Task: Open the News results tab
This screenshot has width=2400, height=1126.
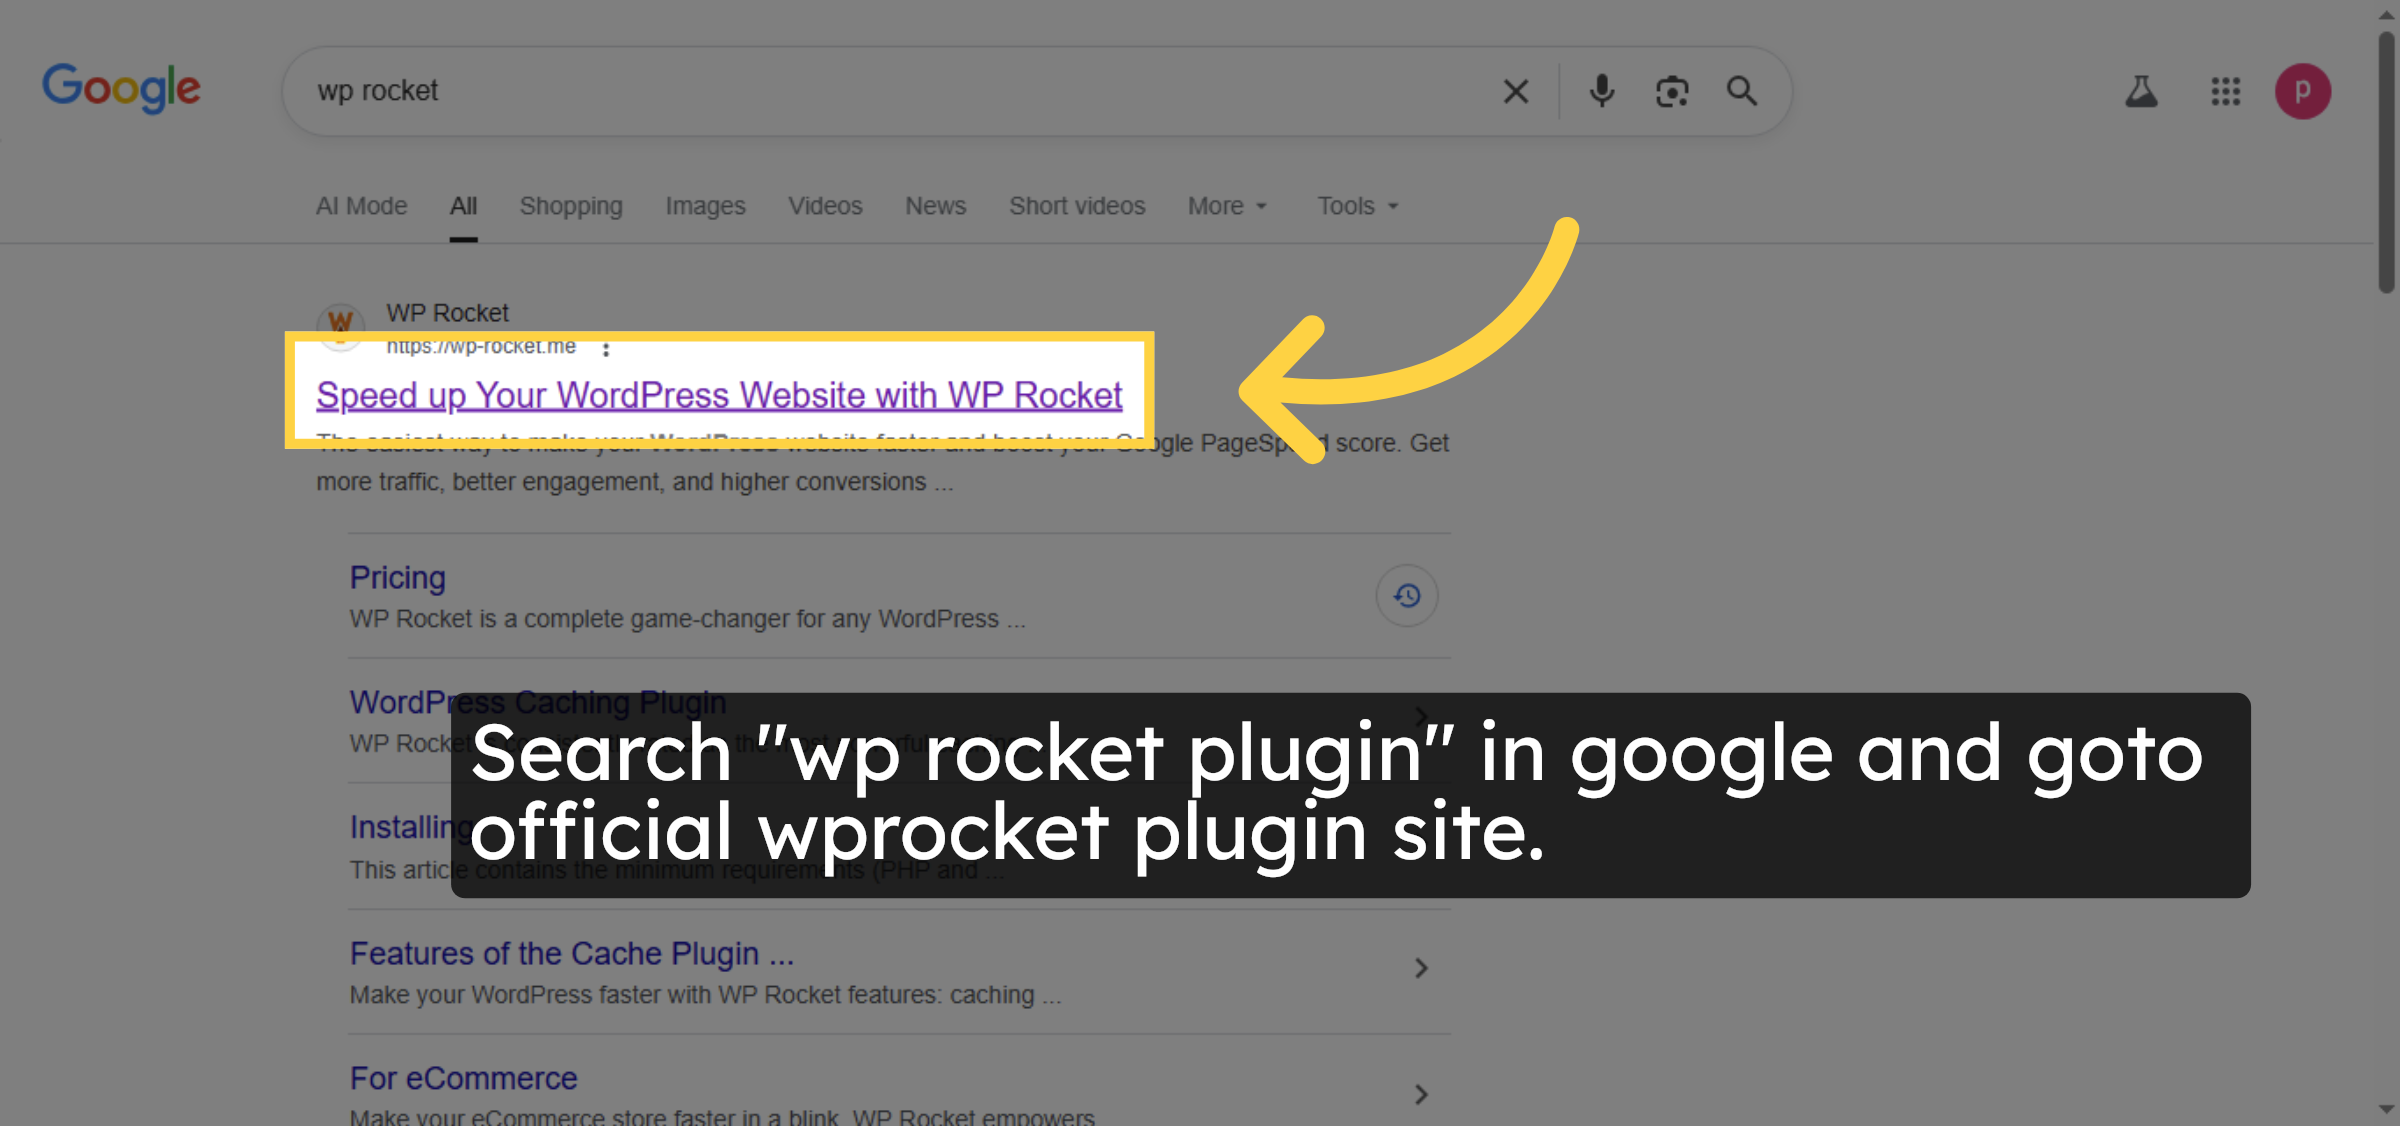Action: click(x=935, y=206)
